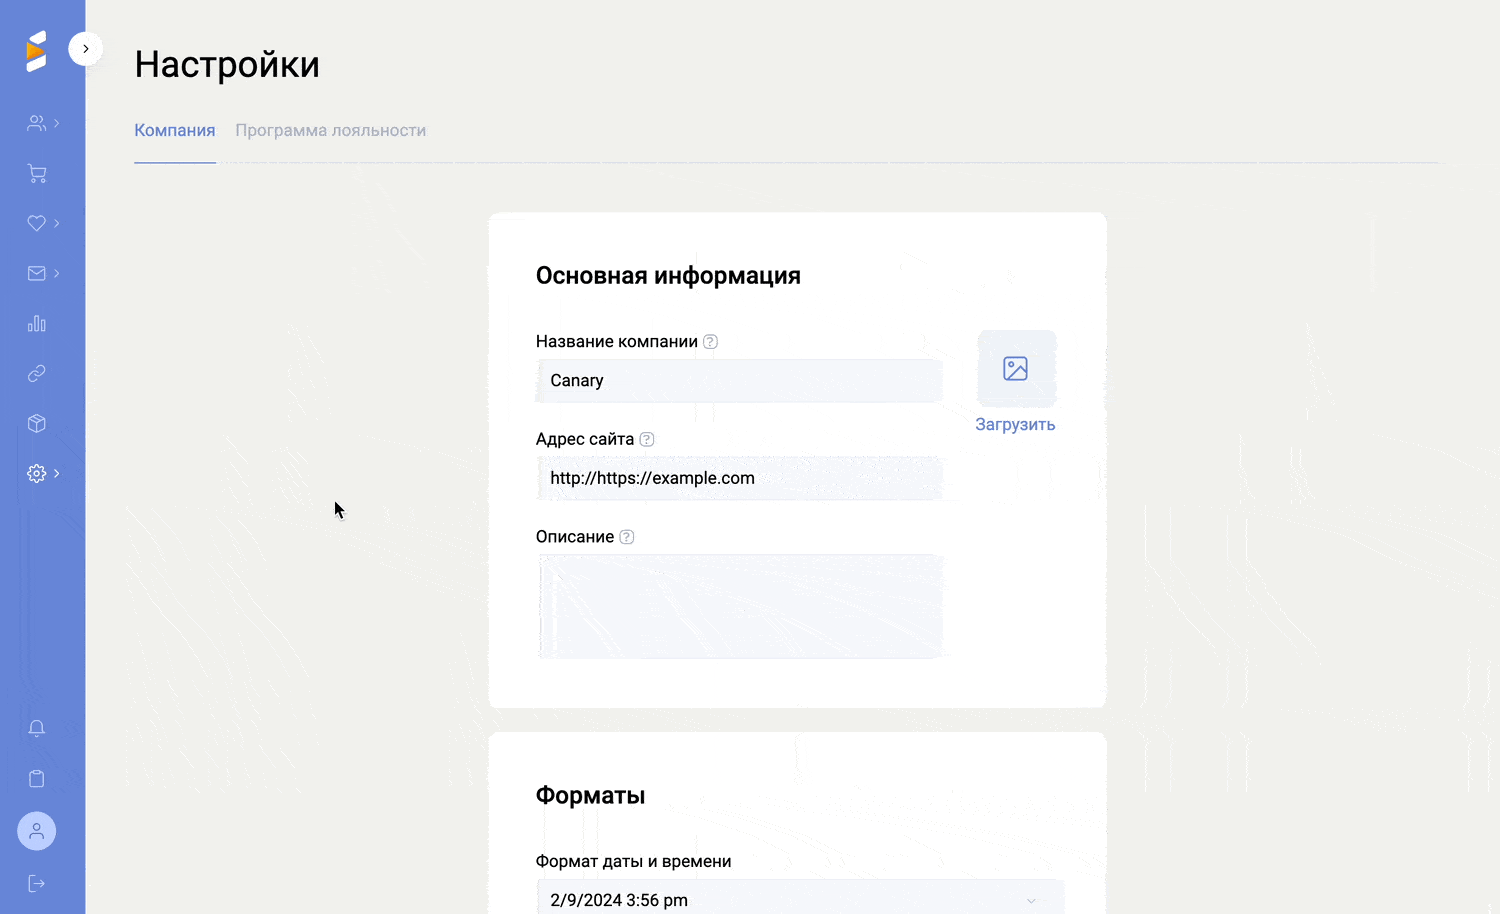
Task: Open the analytics bar chart icon
Action: [37, 324]
